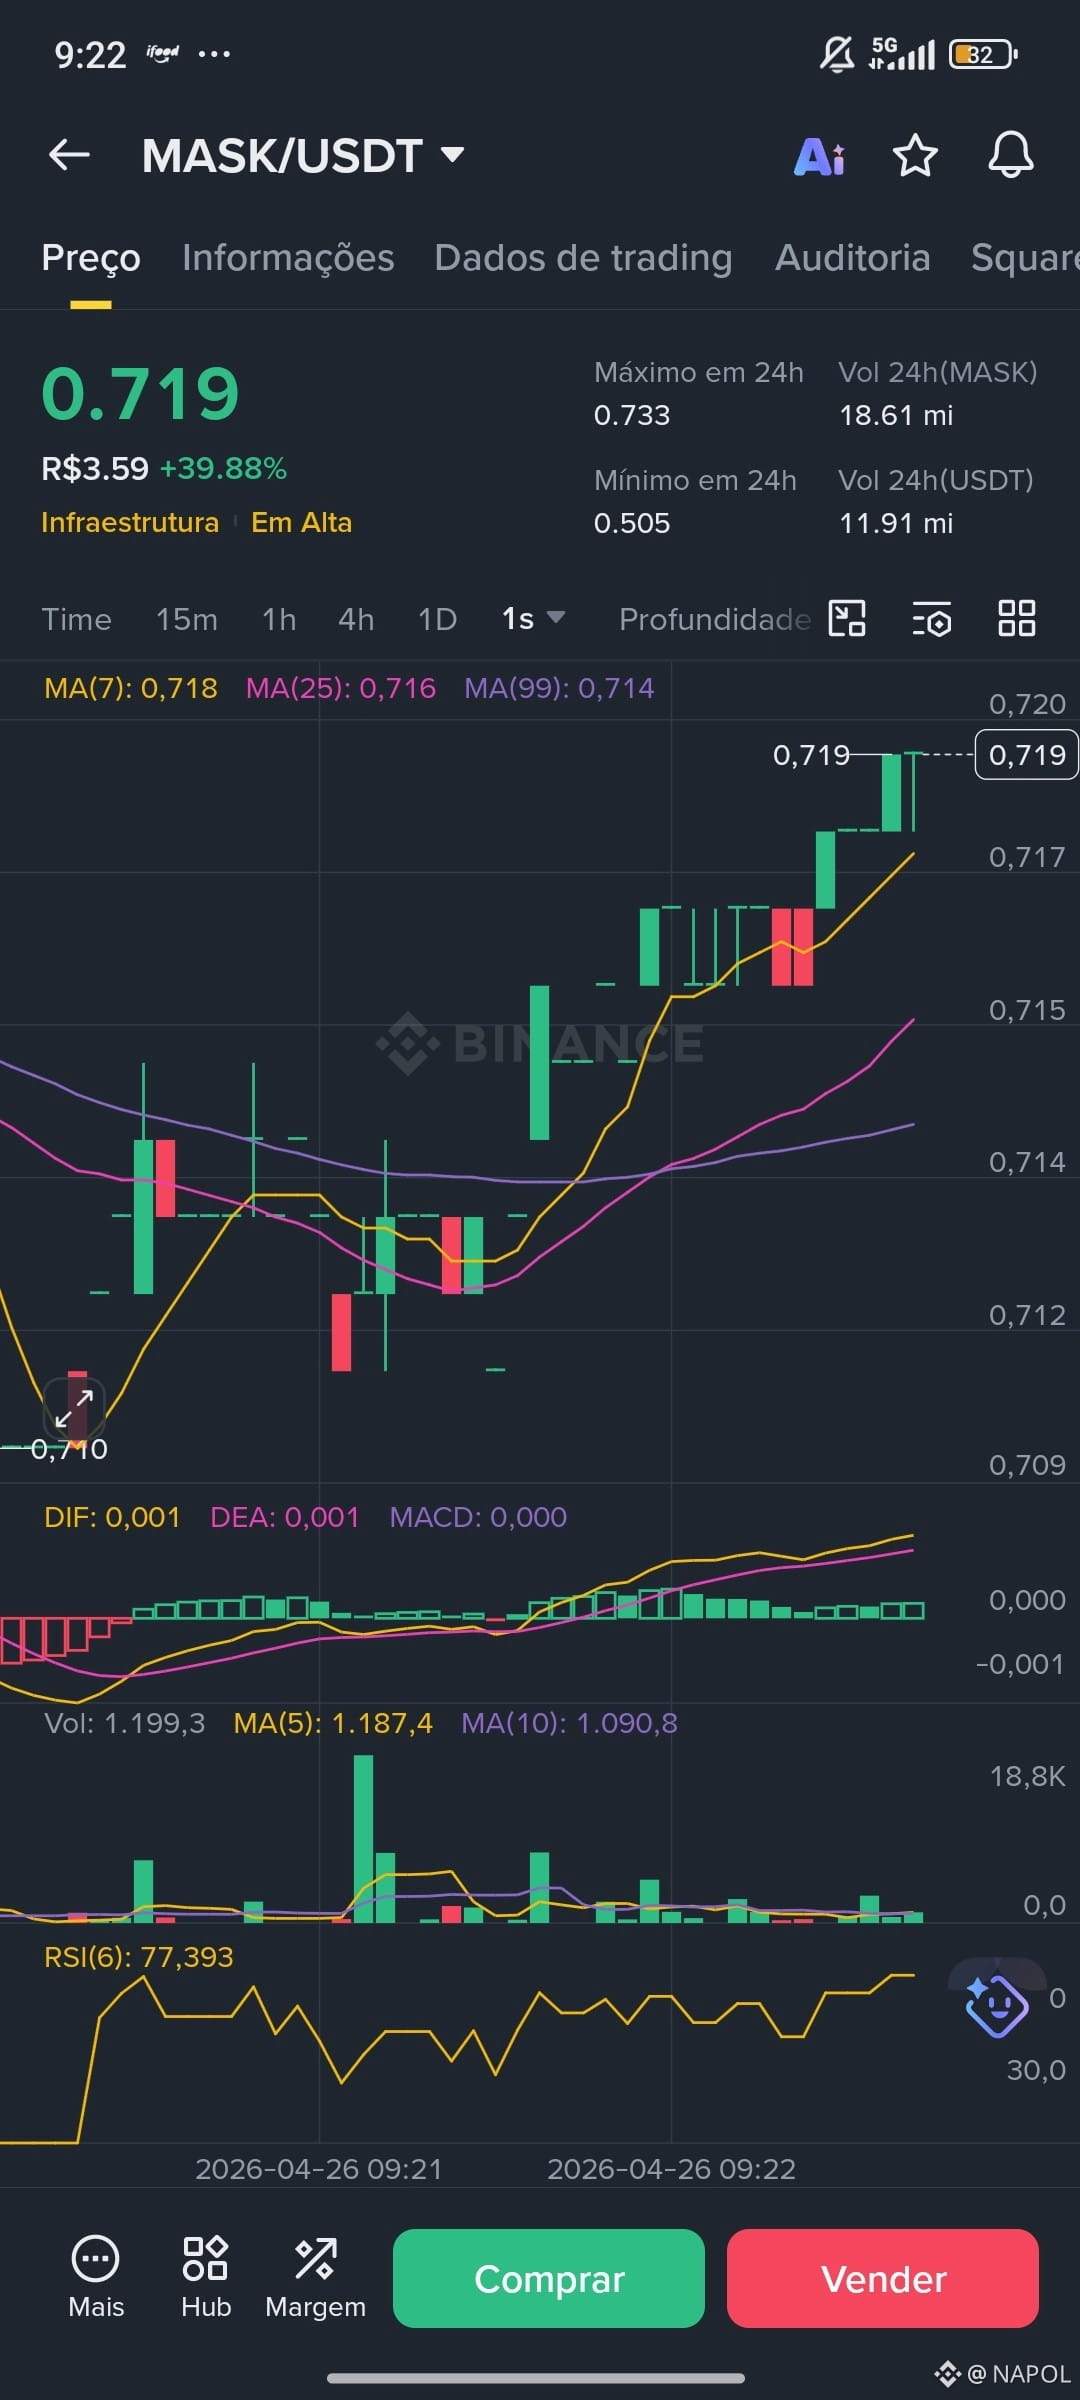Tap the muted notifications status icon

point(837,54)
